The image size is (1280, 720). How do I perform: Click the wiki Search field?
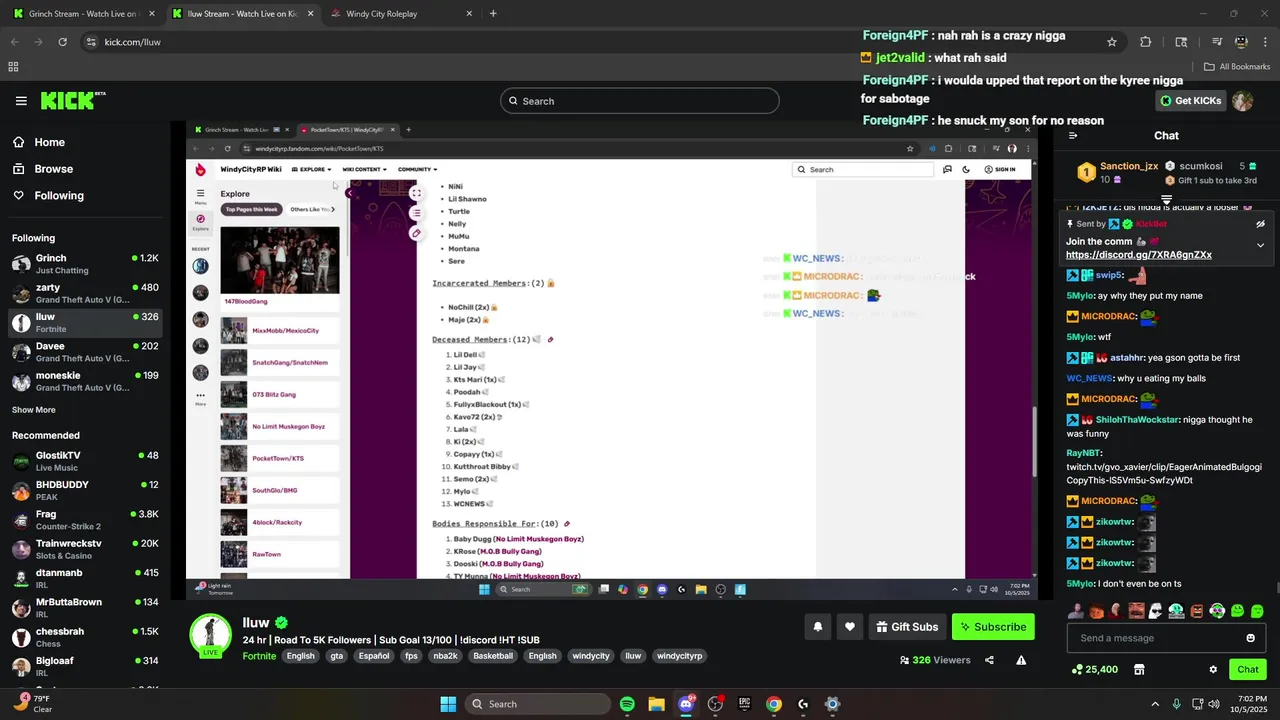(x=863, y=169)
